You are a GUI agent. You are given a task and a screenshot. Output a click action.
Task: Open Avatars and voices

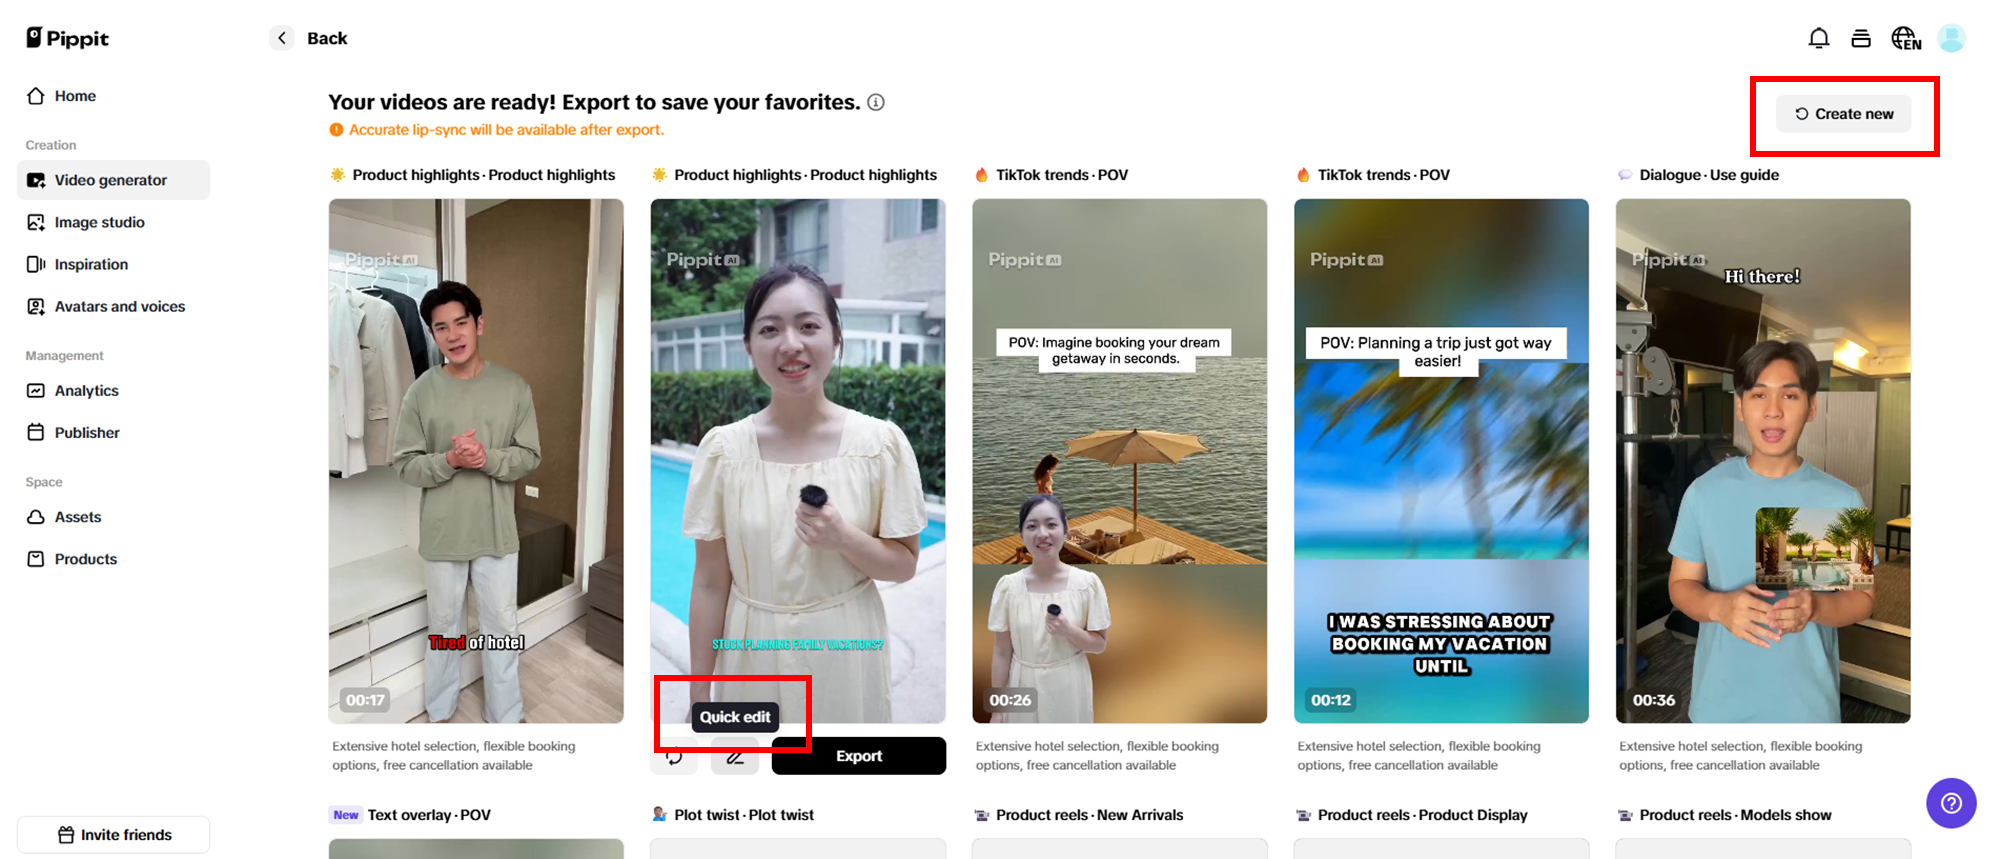119,306
